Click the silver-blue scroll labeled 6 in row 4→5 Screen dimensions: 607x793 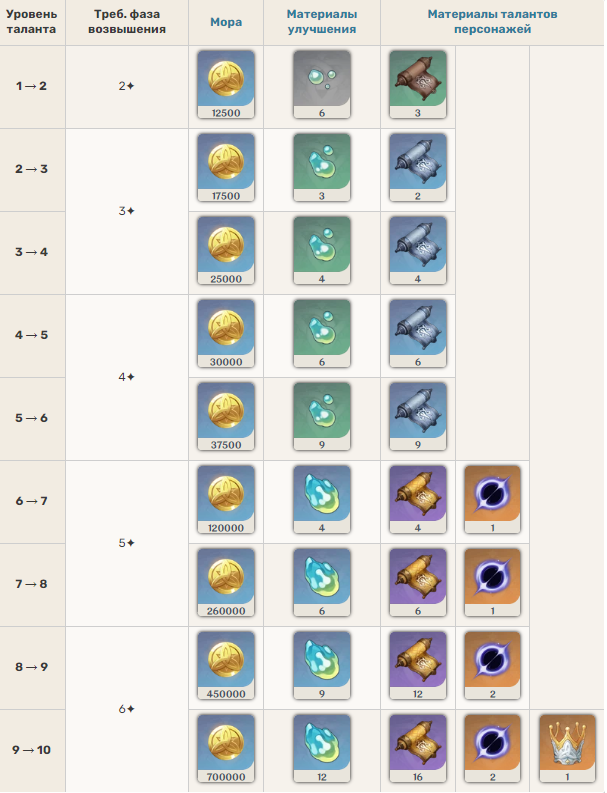[418, 334]
